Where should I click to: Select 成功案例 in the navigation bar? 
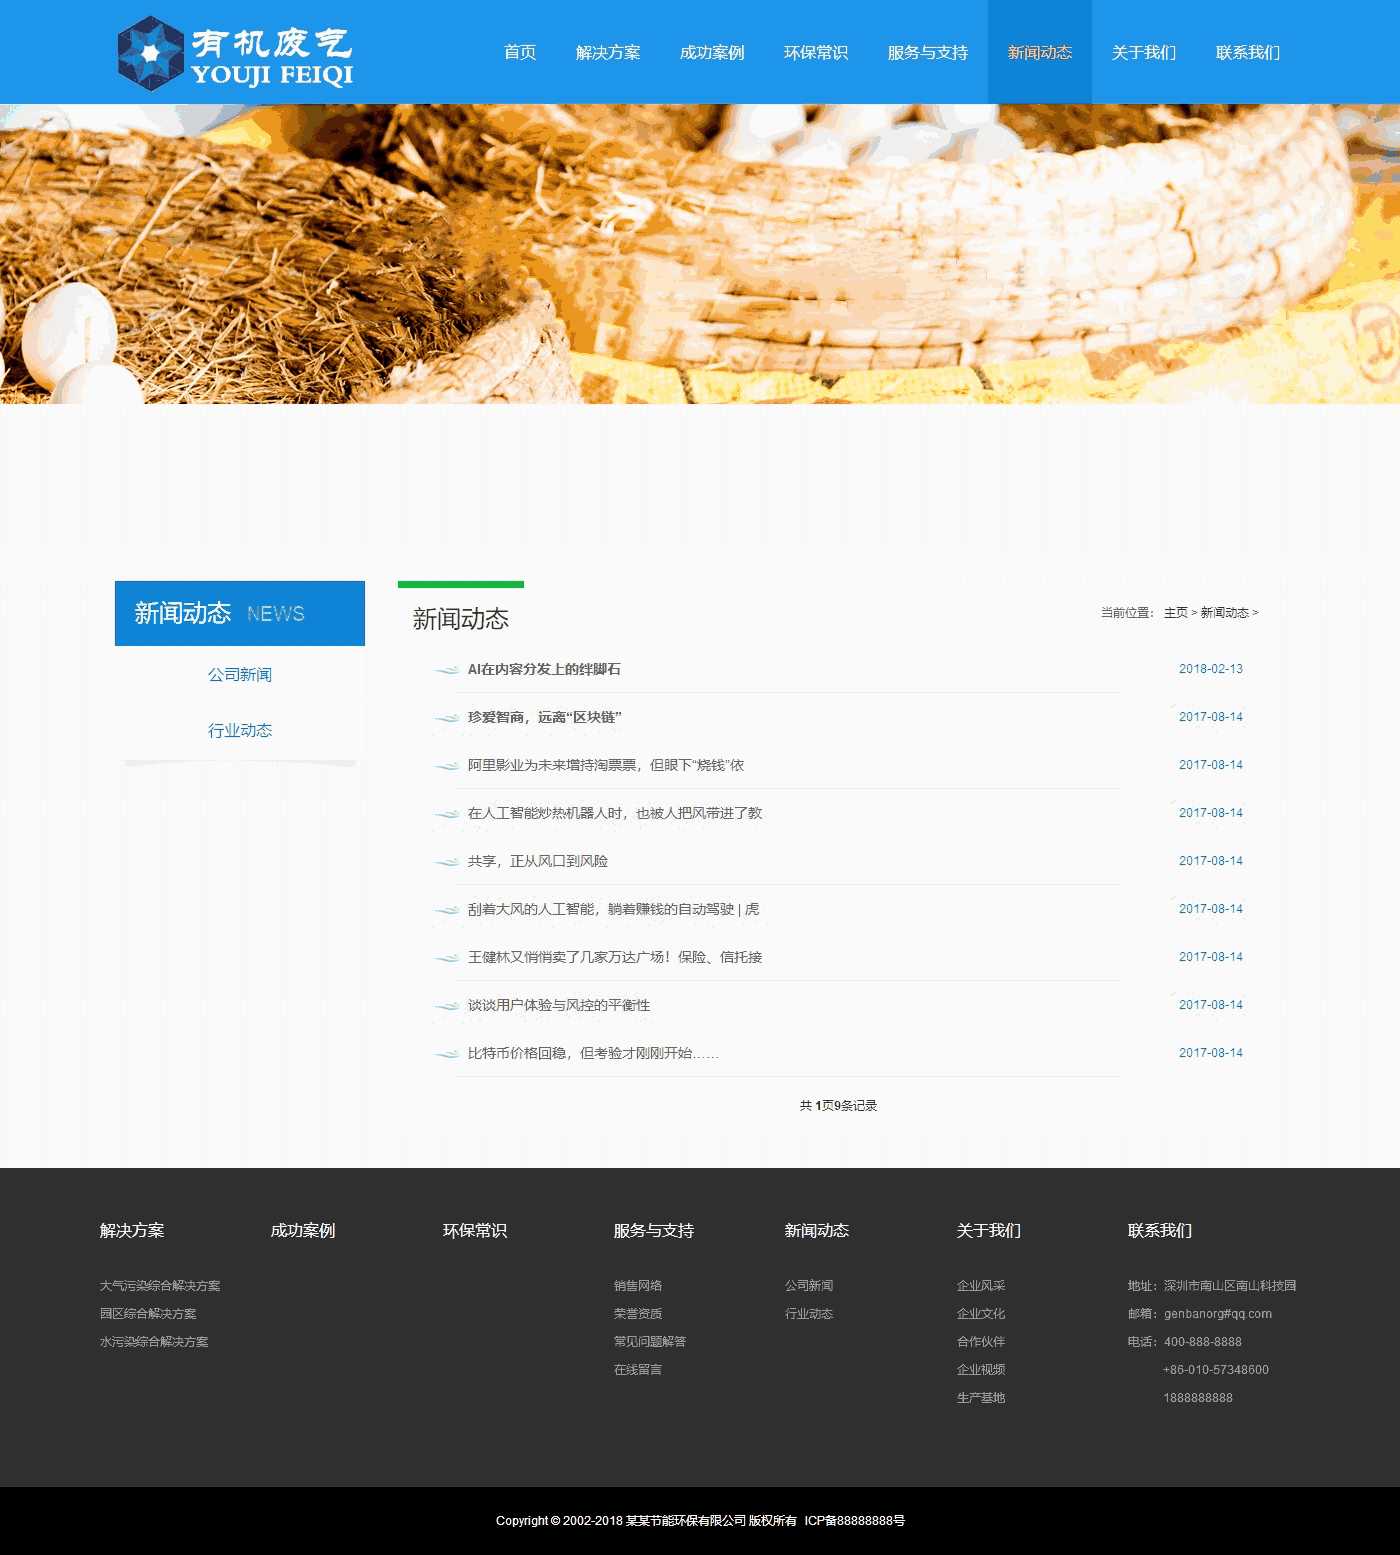click(712, 52)
